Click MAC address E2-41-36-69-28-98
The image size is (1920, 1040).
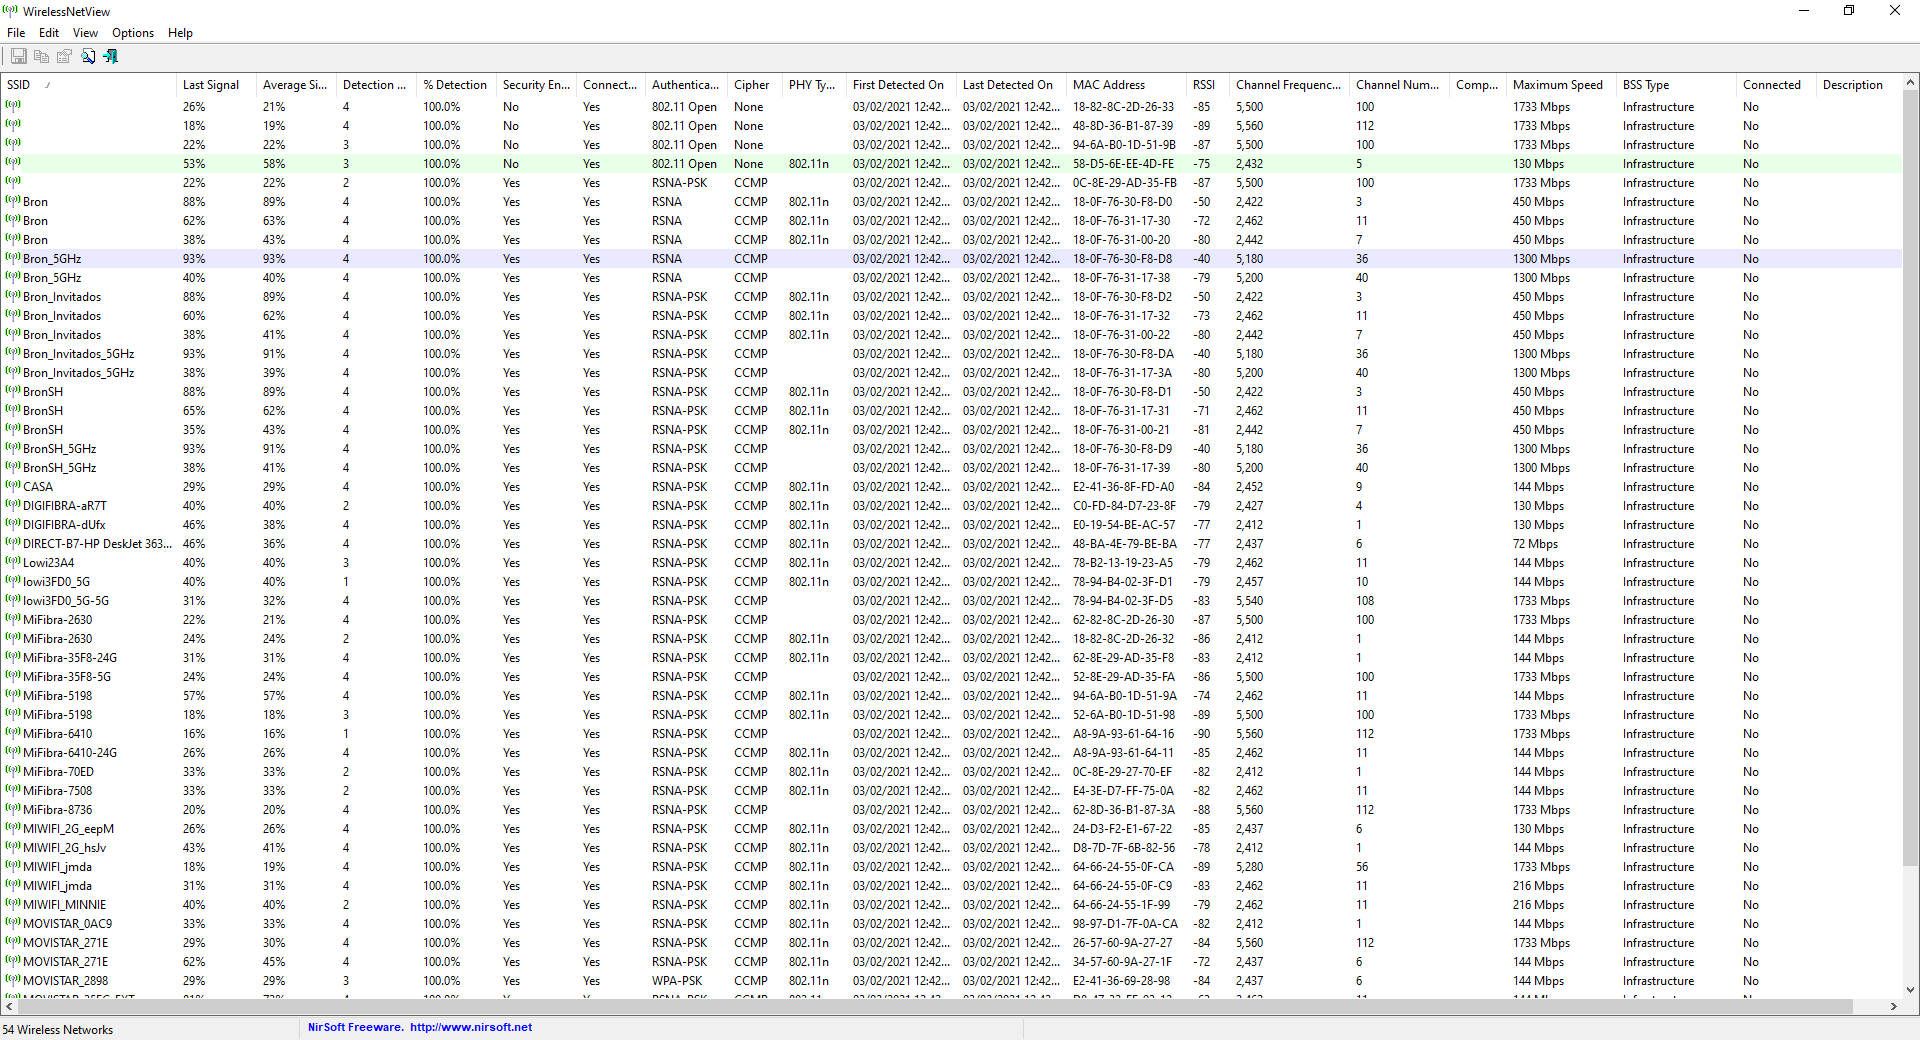tap(1122, 981)
